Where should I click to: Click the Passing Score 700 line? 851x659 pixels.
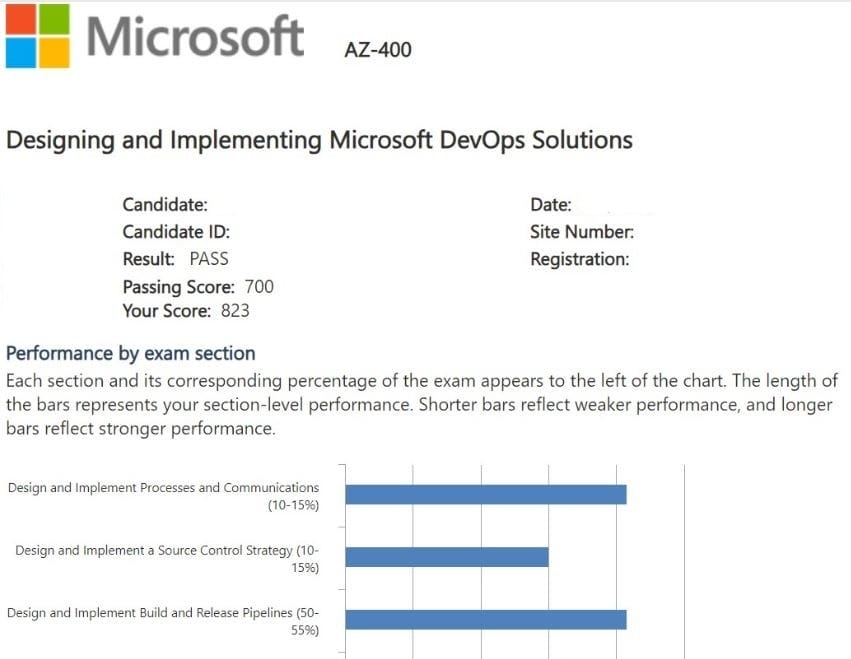pyautogui.click(x=198, y=287)
